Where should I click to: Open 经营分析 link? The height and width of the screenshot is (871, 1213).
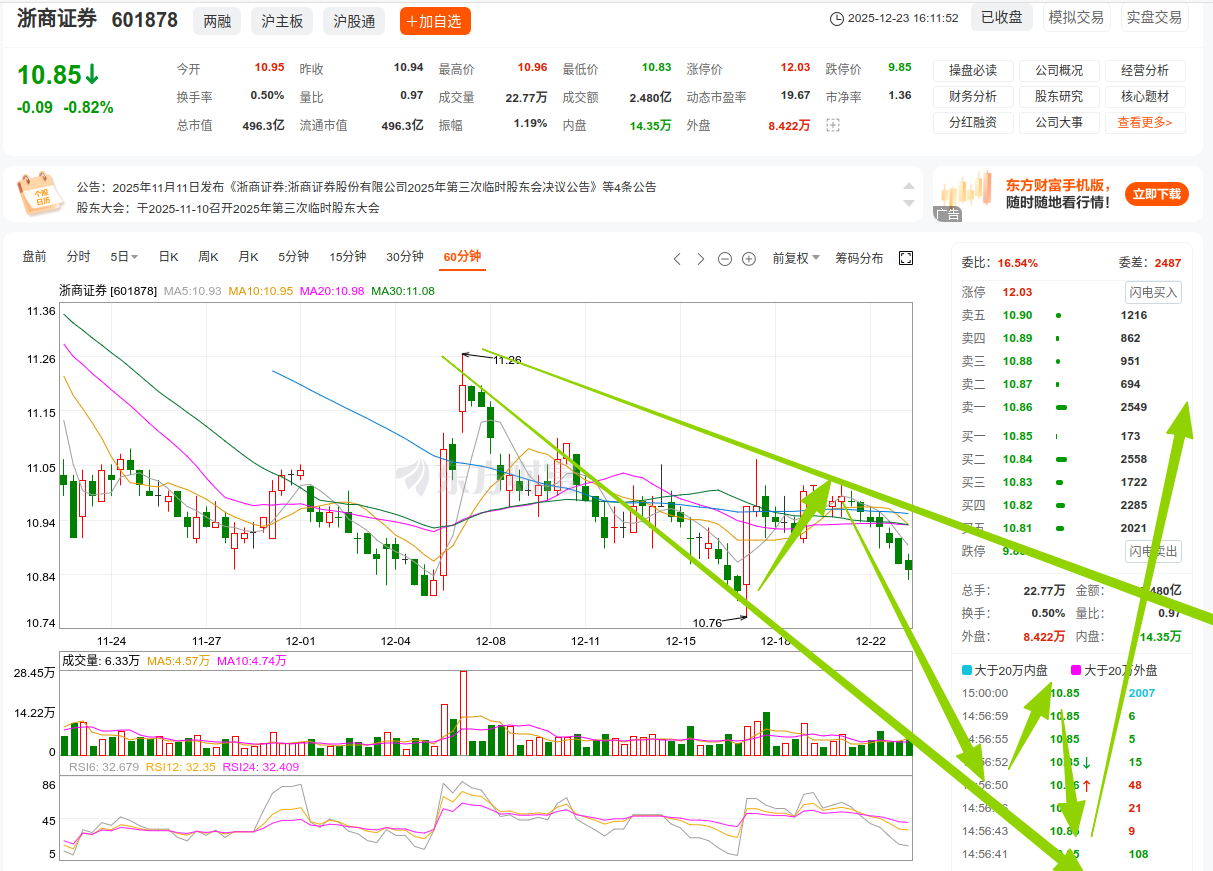point(1145,70)
